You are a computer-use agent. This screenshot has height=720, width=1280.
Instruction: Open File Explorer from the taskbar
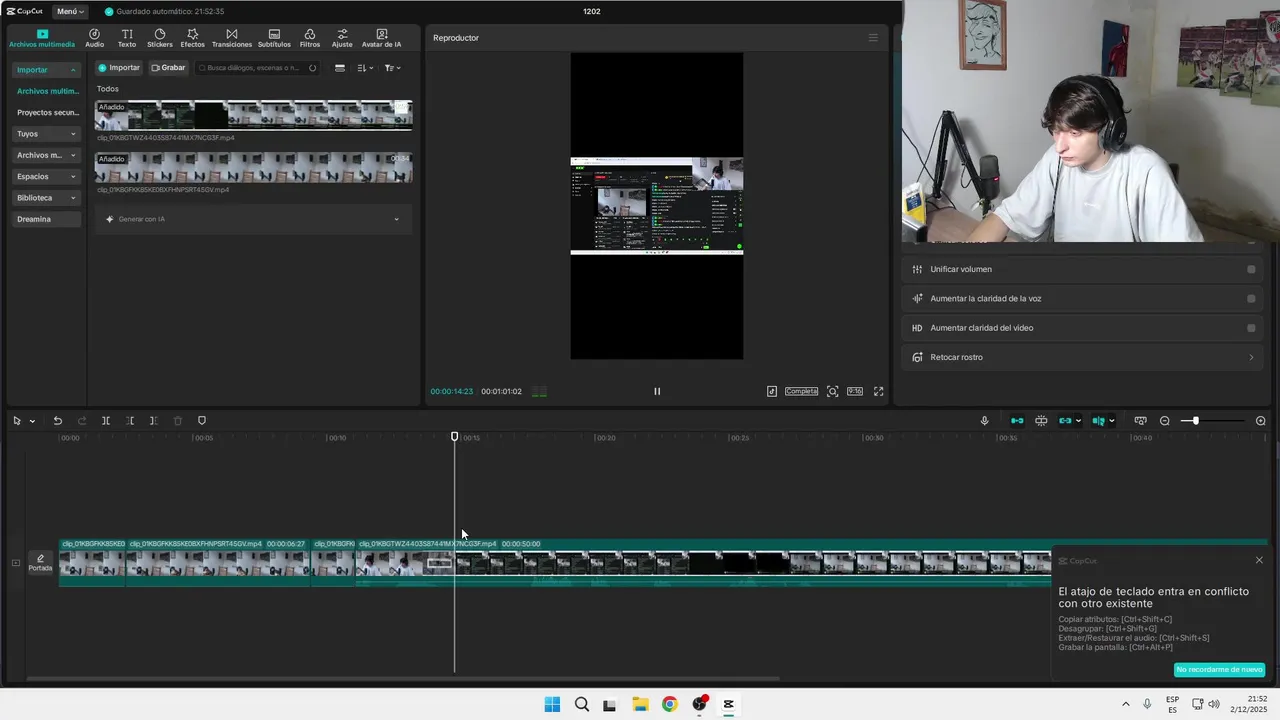tap(640, 704)
